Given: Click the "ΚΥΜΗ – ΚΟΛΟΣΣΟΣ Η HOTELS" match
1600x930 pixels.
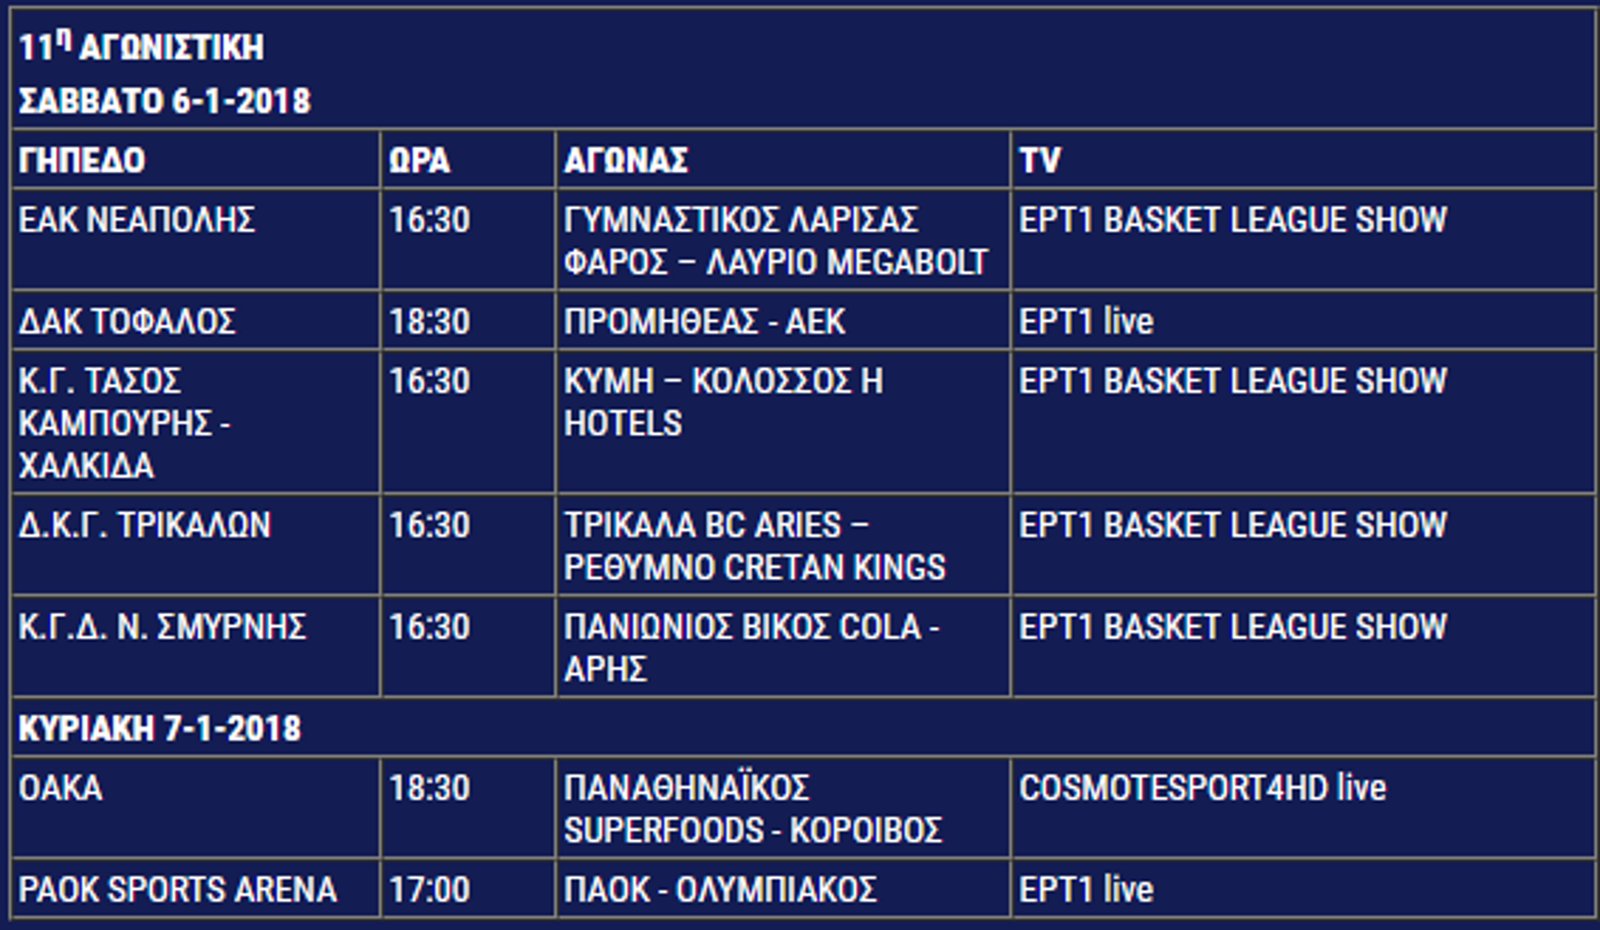Looking at the screenshot, I should 723,402.
